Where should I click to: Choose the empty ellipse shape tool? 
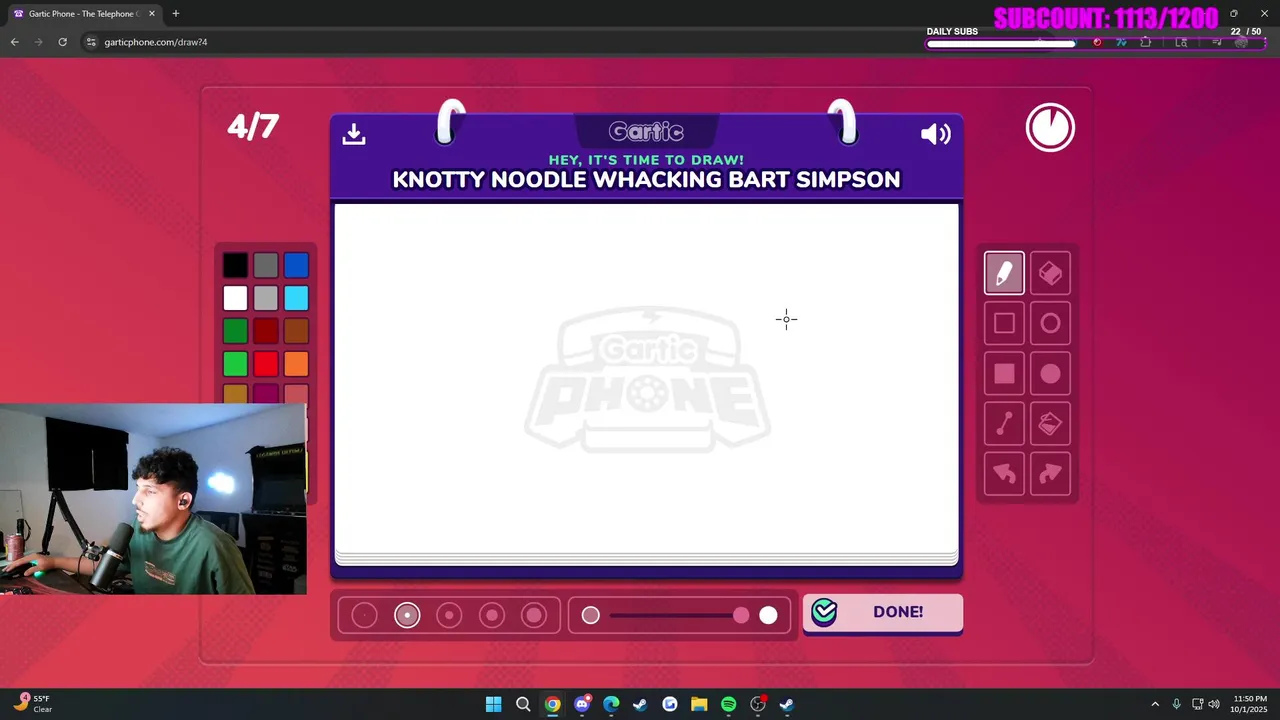(x=1050, y=323)
